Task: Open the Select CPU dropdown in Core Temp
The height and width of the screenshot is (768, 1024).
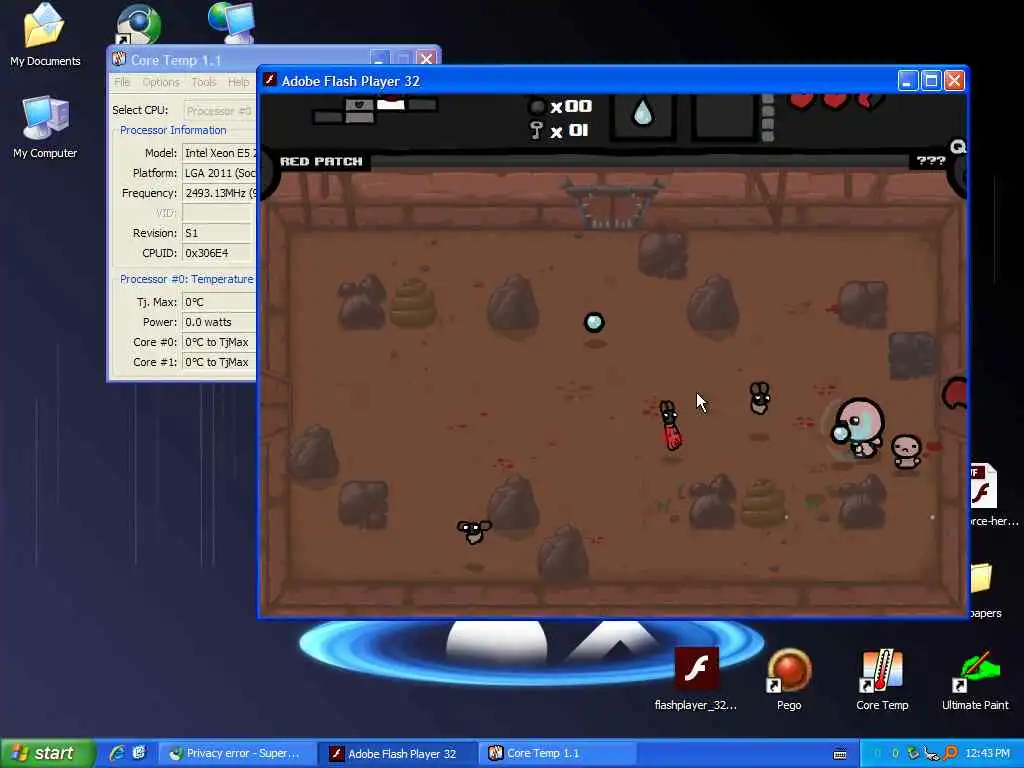Action: 219,111
